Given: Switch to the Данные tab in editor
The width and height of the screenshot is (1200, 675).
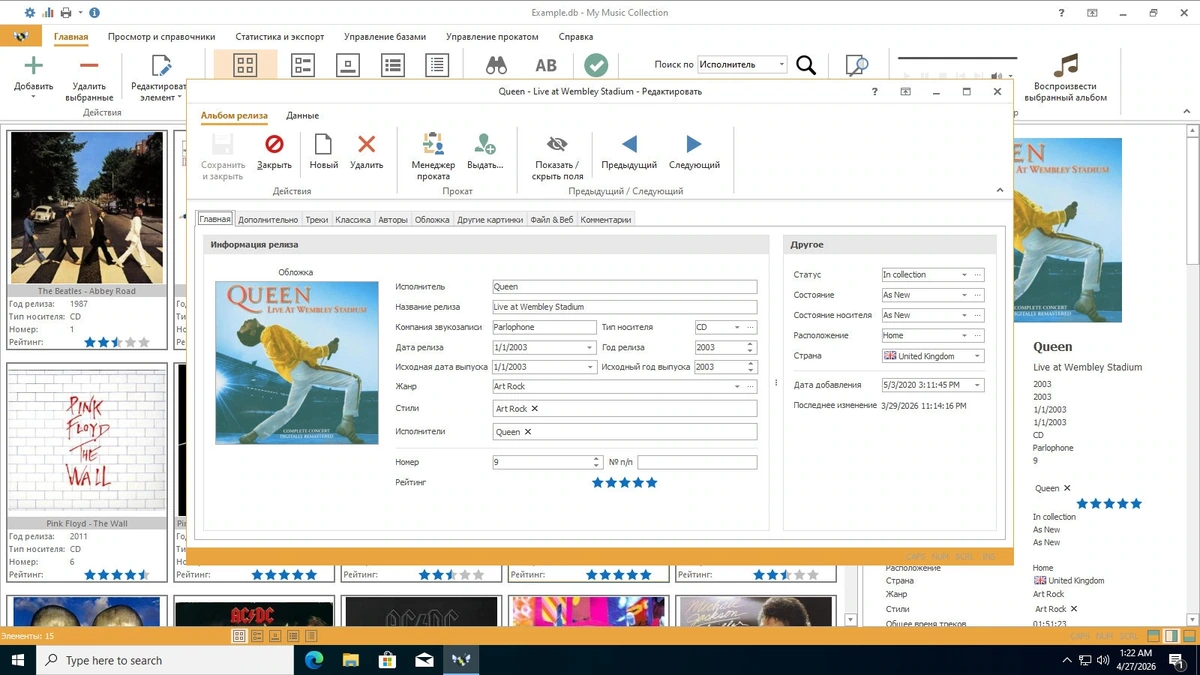Looking at the screenshot, I should tap(302, 116).
